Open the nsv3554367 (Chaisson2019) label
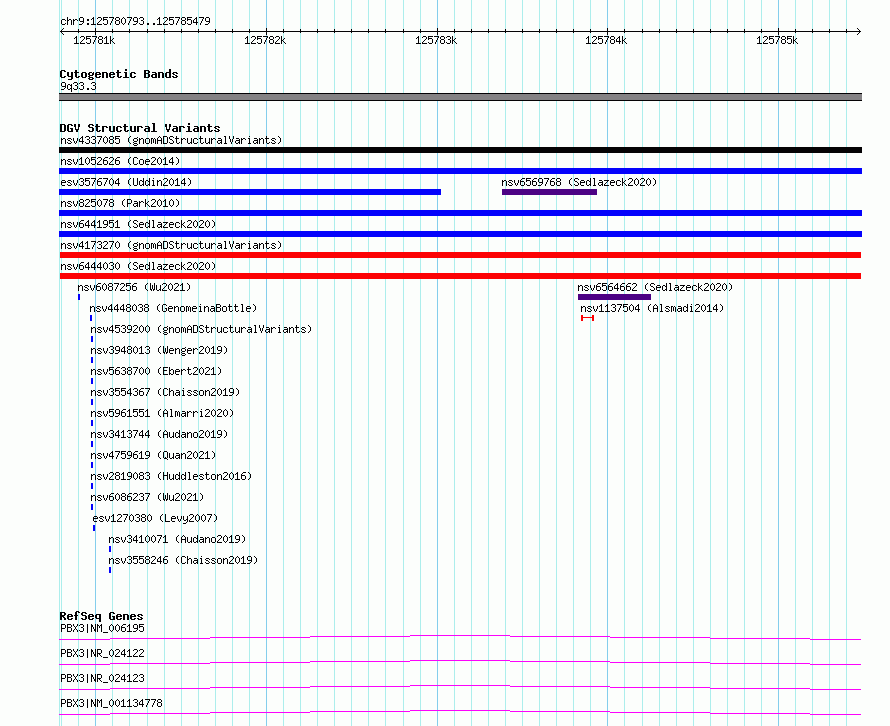This screenshot has height=726, width=890. tap(165, 392)
